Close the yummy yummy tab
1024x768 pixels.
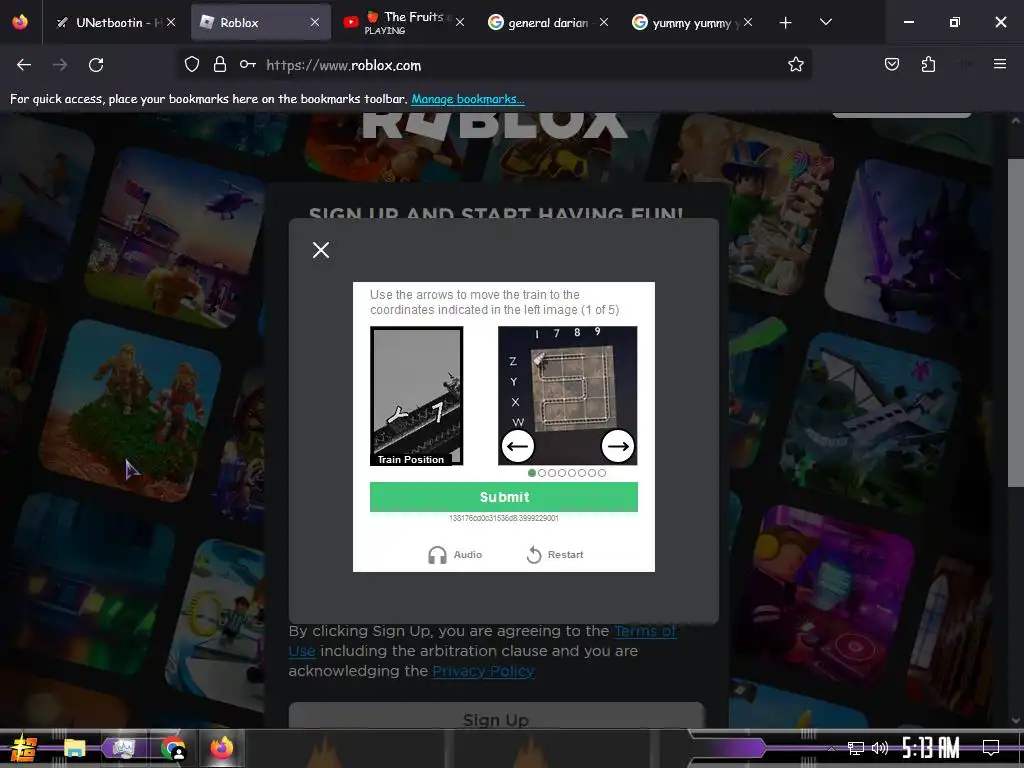[x=748, y=23]
